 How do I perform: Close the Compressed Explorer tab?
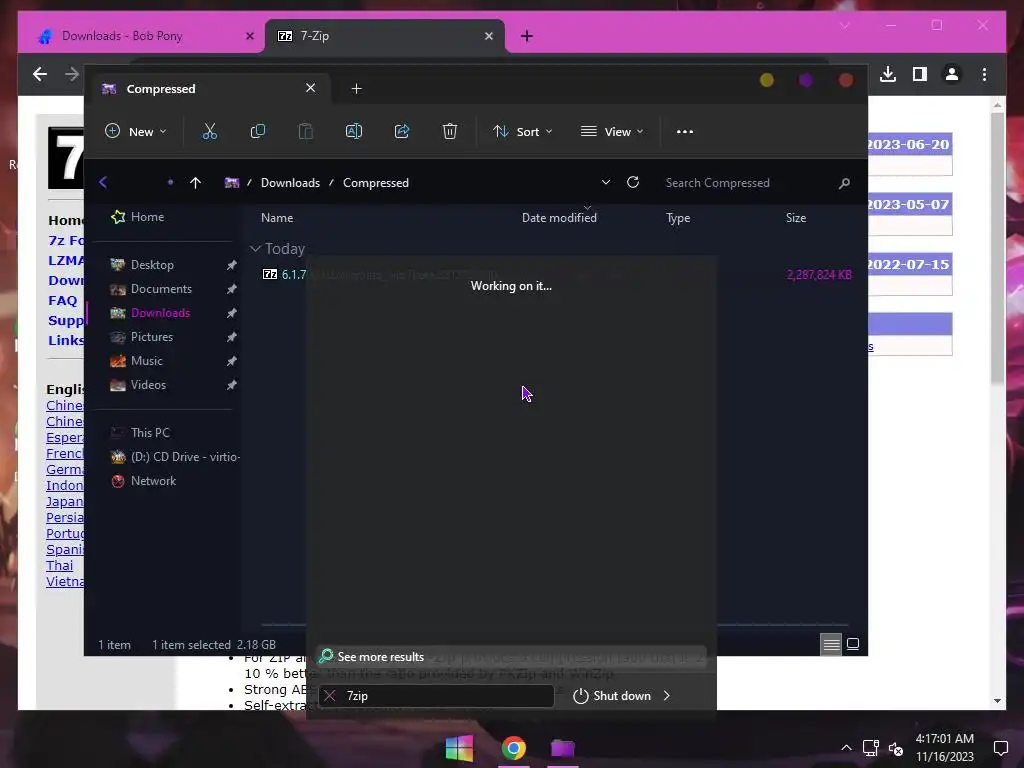point(311,88)
